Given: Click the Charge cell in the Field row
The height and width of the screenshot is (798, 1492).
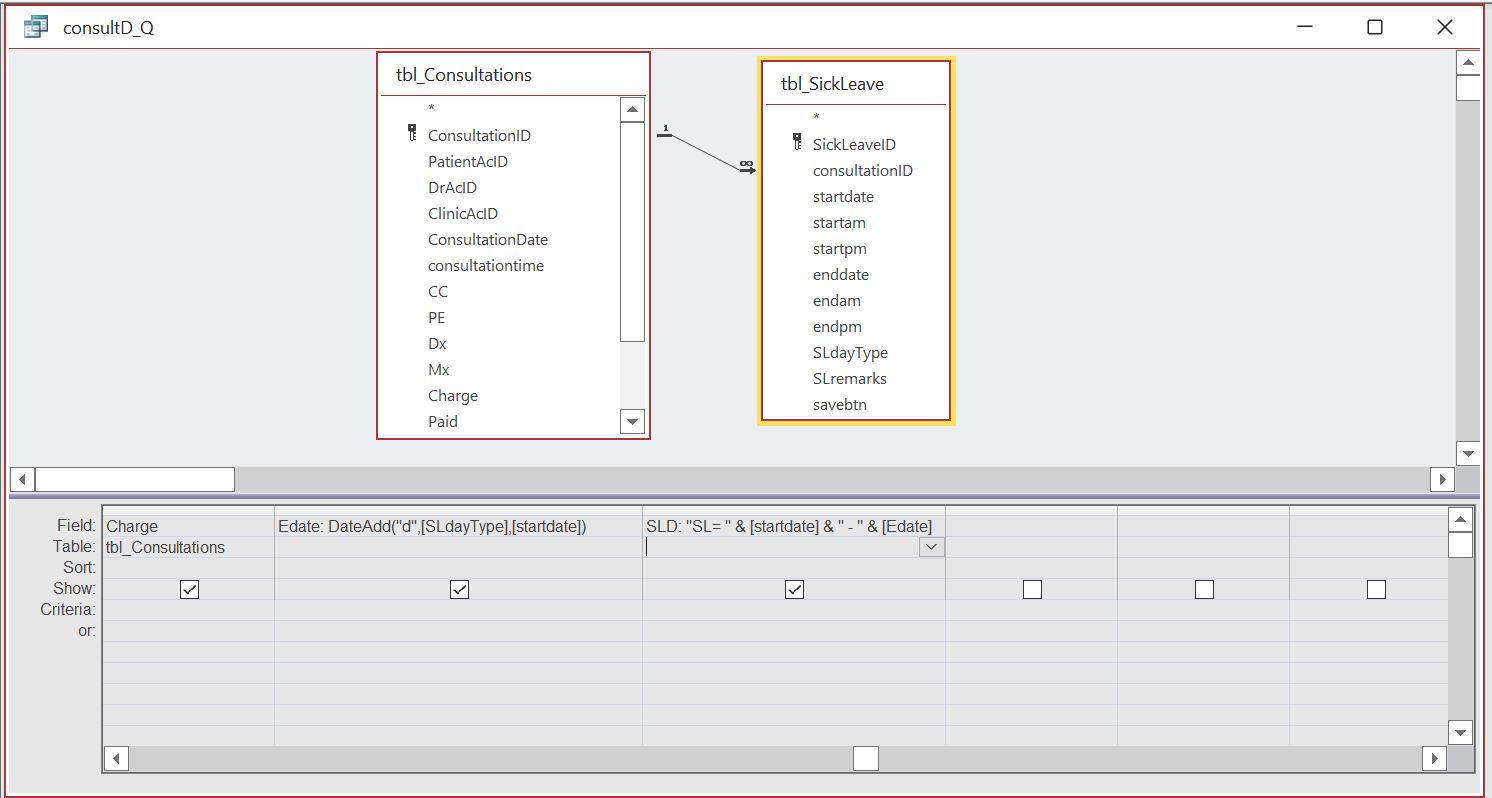Looking at the screenshot, I should 188,526.
